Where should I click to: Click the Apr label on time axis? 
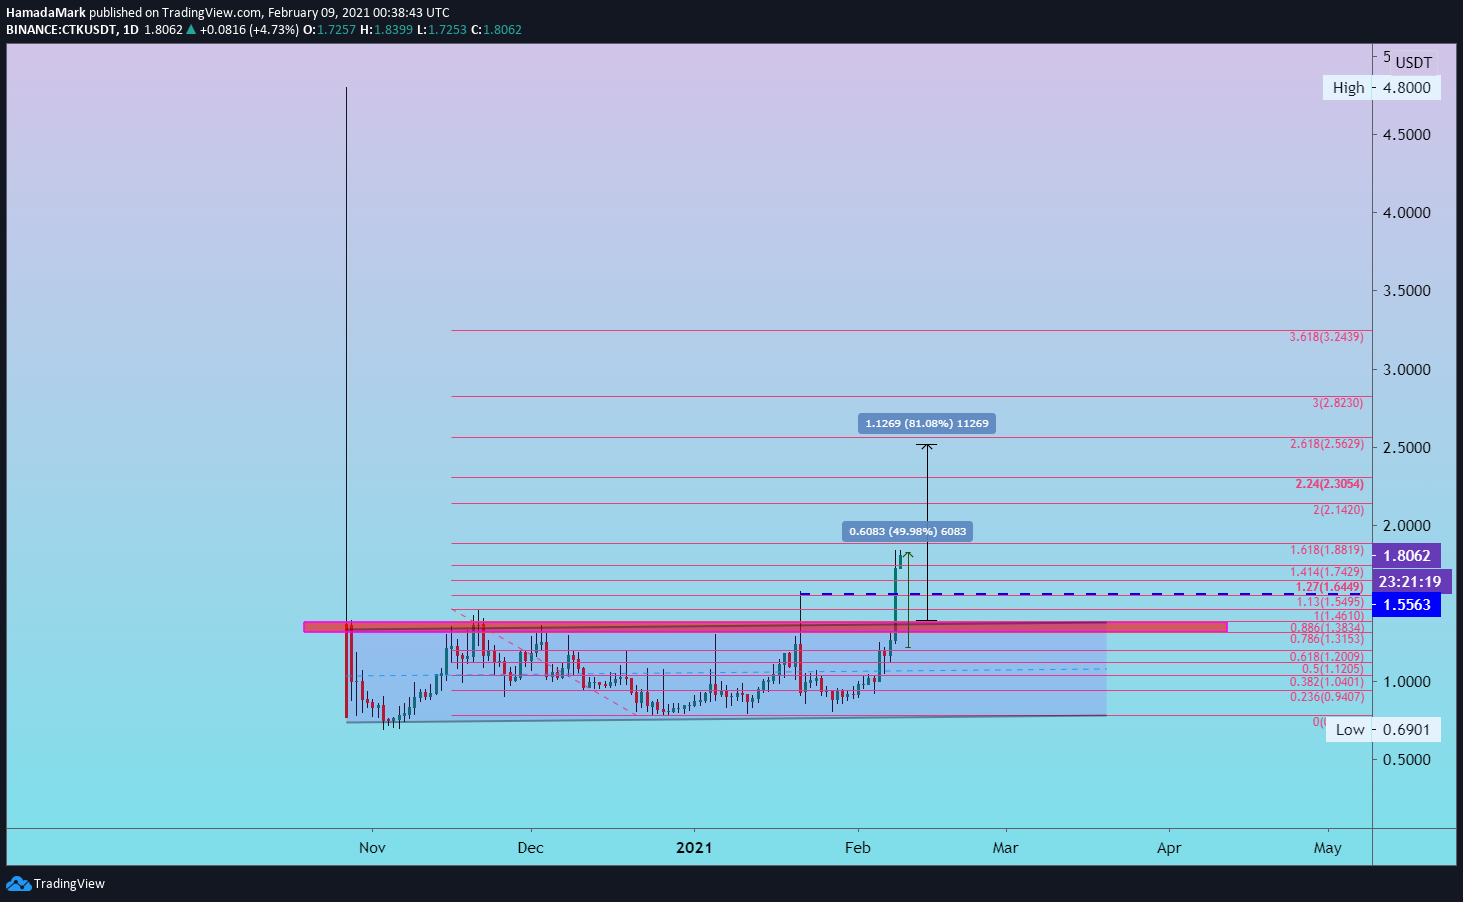1169,848
